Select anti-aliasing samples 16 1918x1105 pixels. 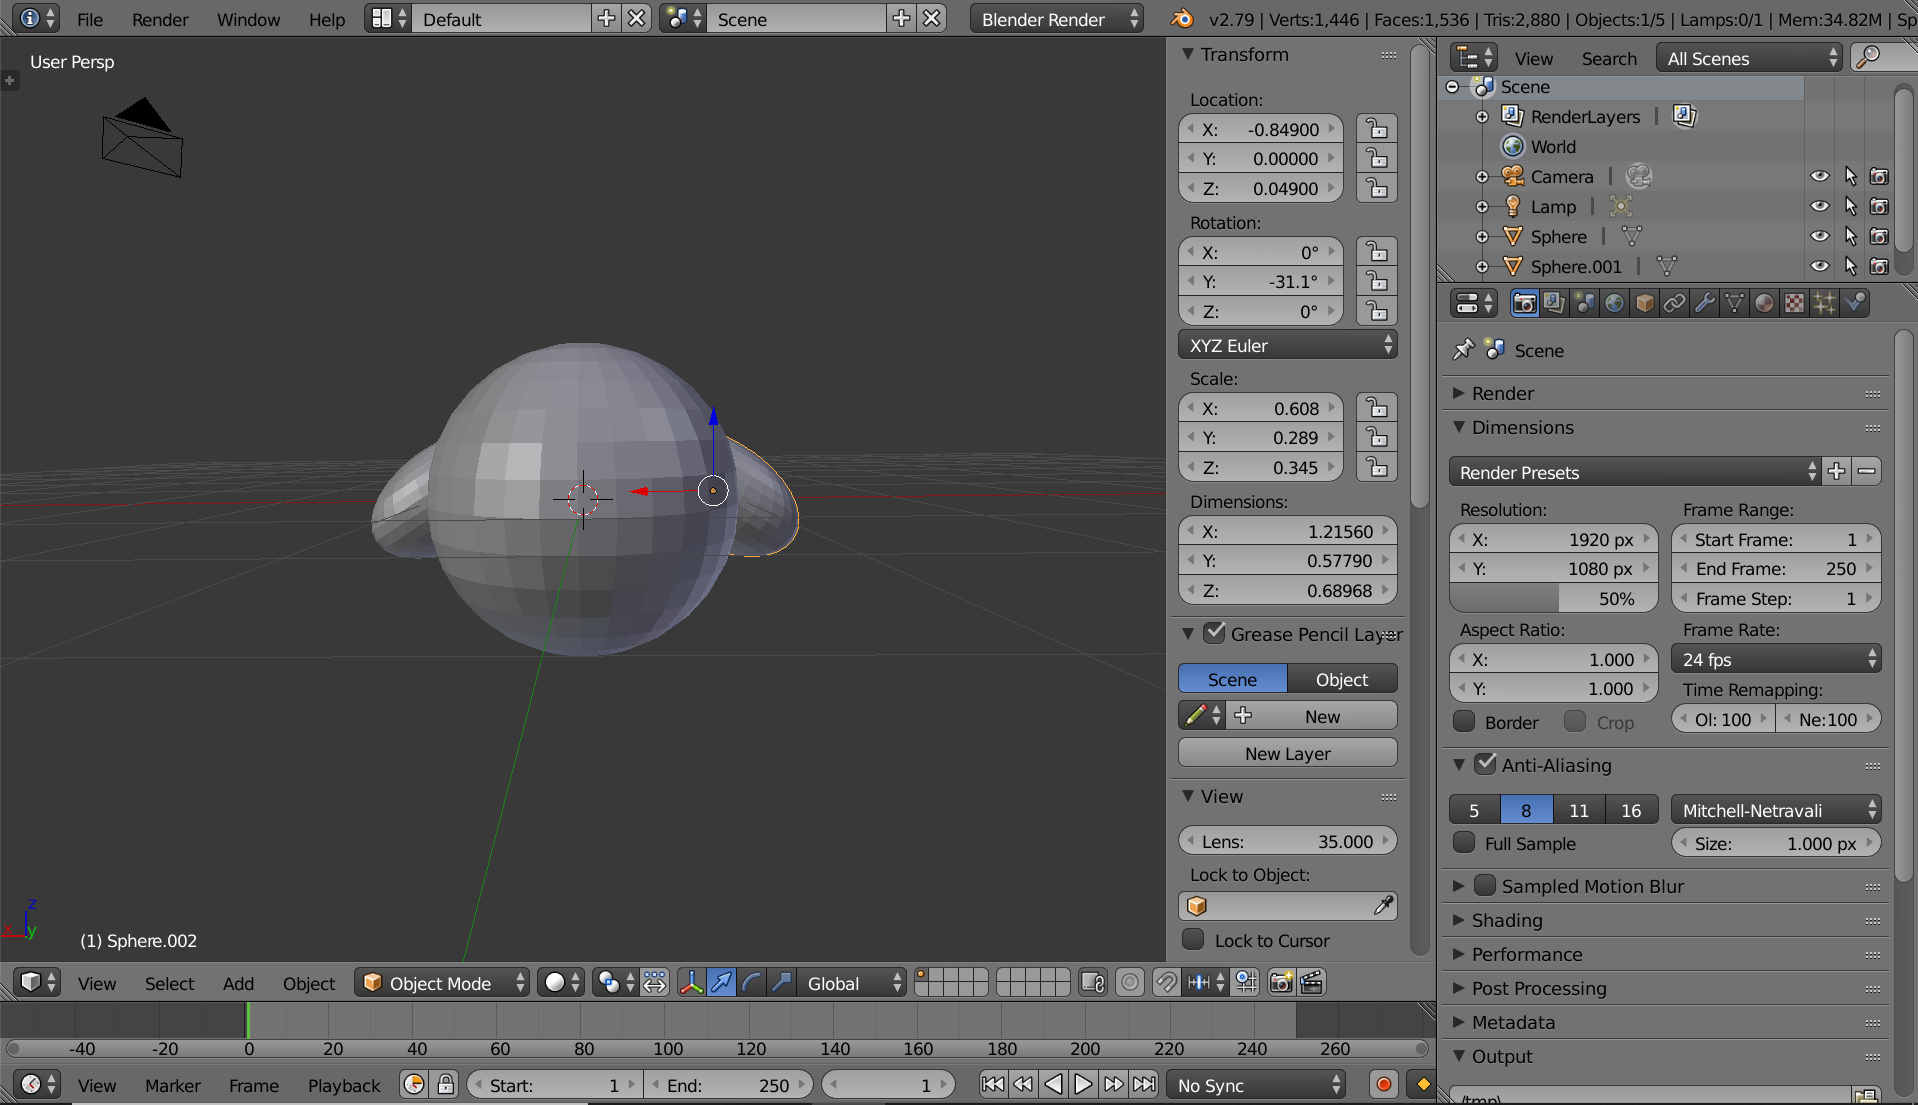coord(1631,810)
